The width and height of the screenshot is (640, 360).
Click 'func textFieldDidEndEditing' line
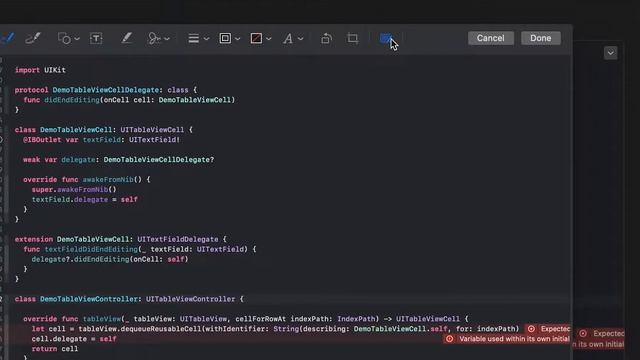click(140, 249)
